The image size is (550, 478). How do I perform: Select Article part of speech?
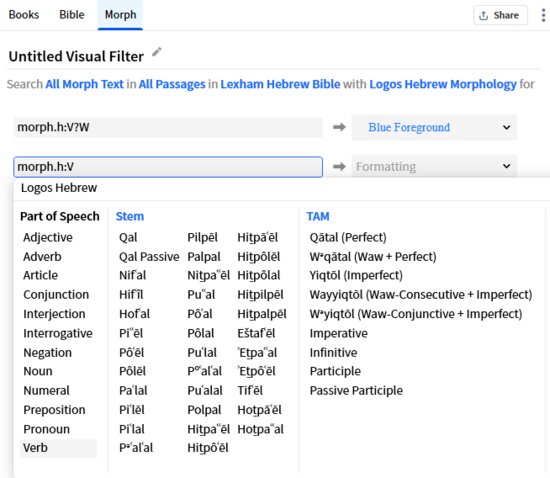41,275
